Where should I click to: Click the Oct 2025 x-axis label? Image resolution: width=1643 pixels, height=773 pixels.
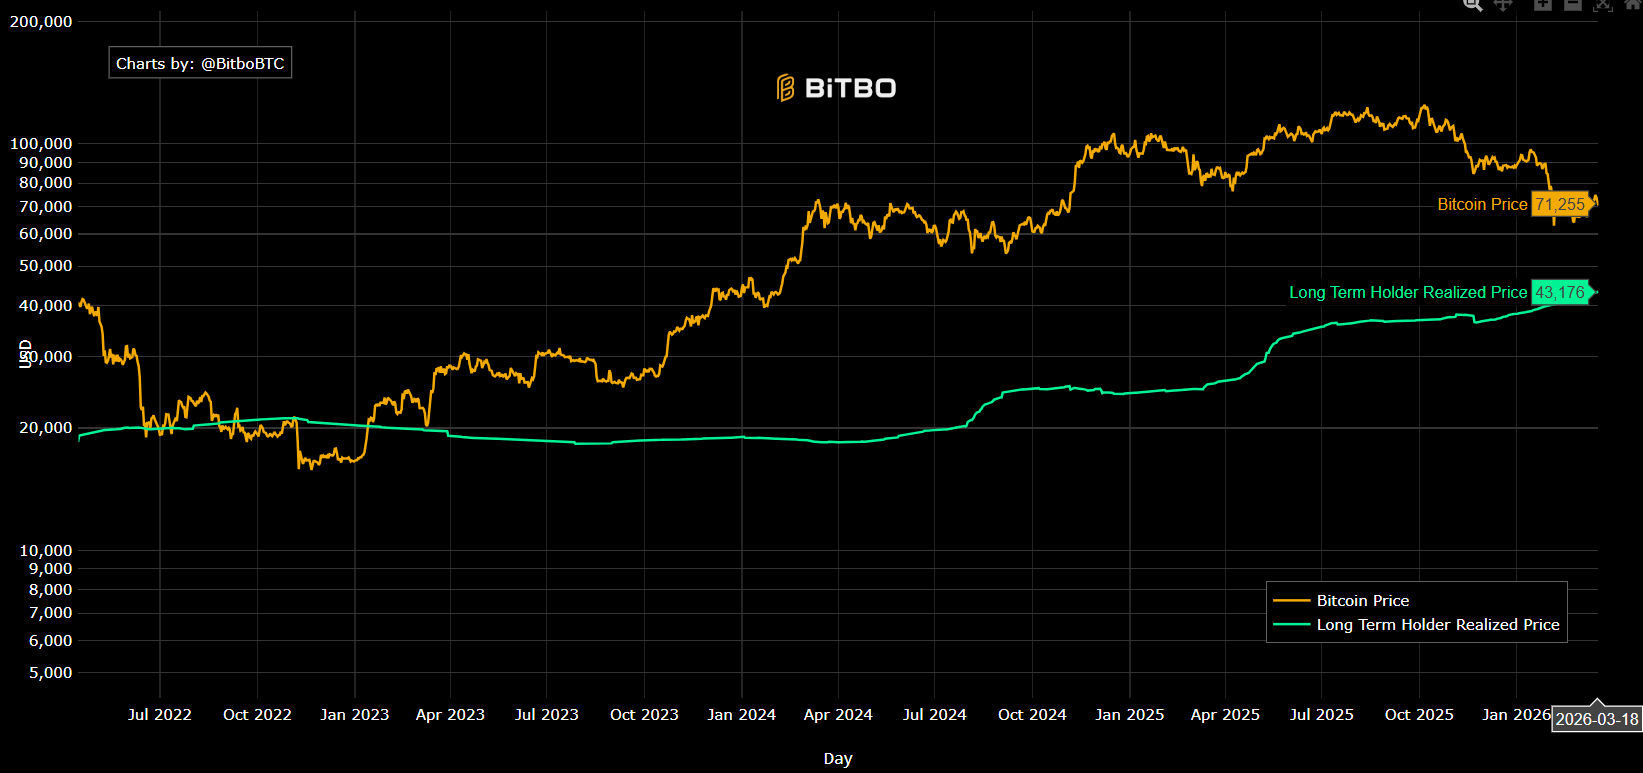pos(1419,714)
